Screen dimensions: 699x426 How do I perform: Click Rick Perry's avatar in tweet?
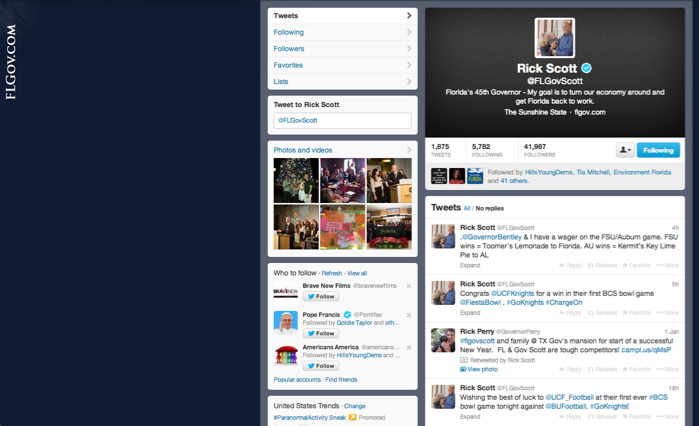tap(443, 340)
